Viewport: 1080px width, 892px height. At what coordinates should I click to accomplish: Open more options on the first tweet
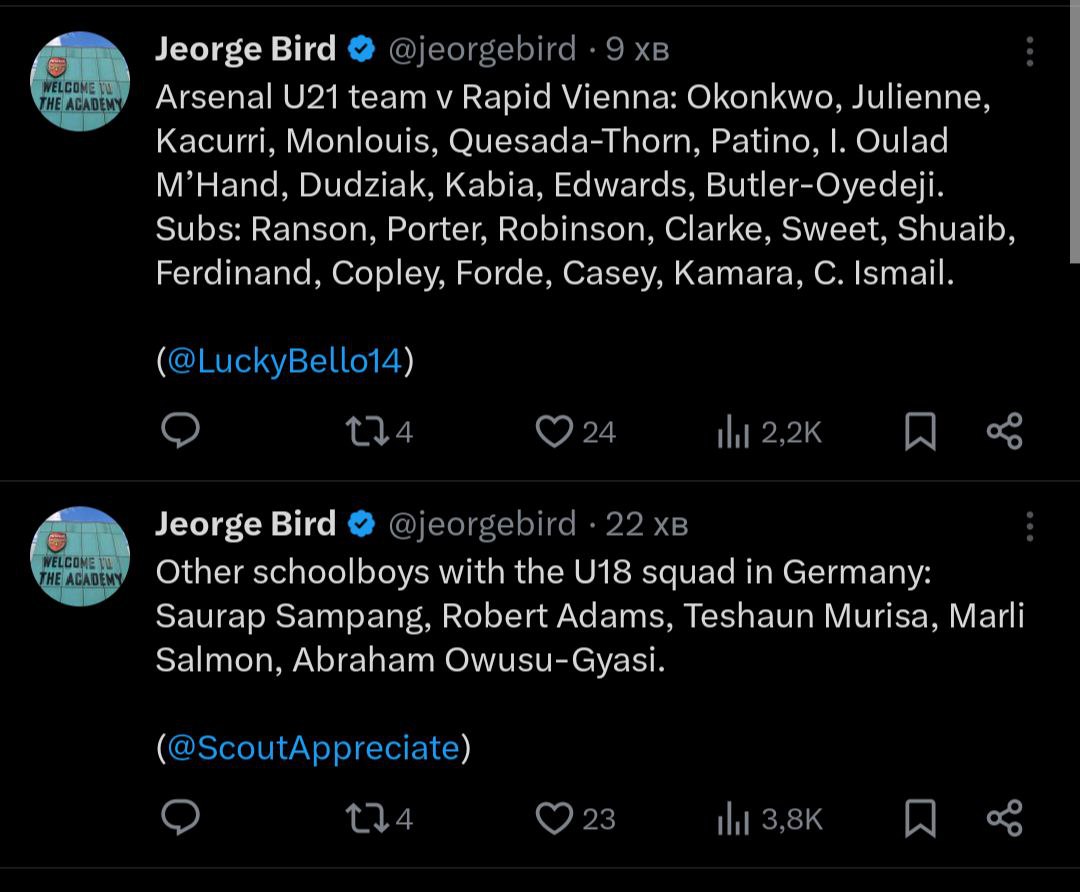1030,52
